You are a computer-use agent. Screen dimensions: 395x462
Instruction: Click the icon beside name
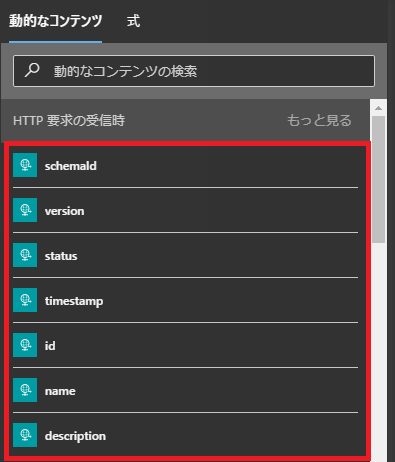[x=25, y=390]
